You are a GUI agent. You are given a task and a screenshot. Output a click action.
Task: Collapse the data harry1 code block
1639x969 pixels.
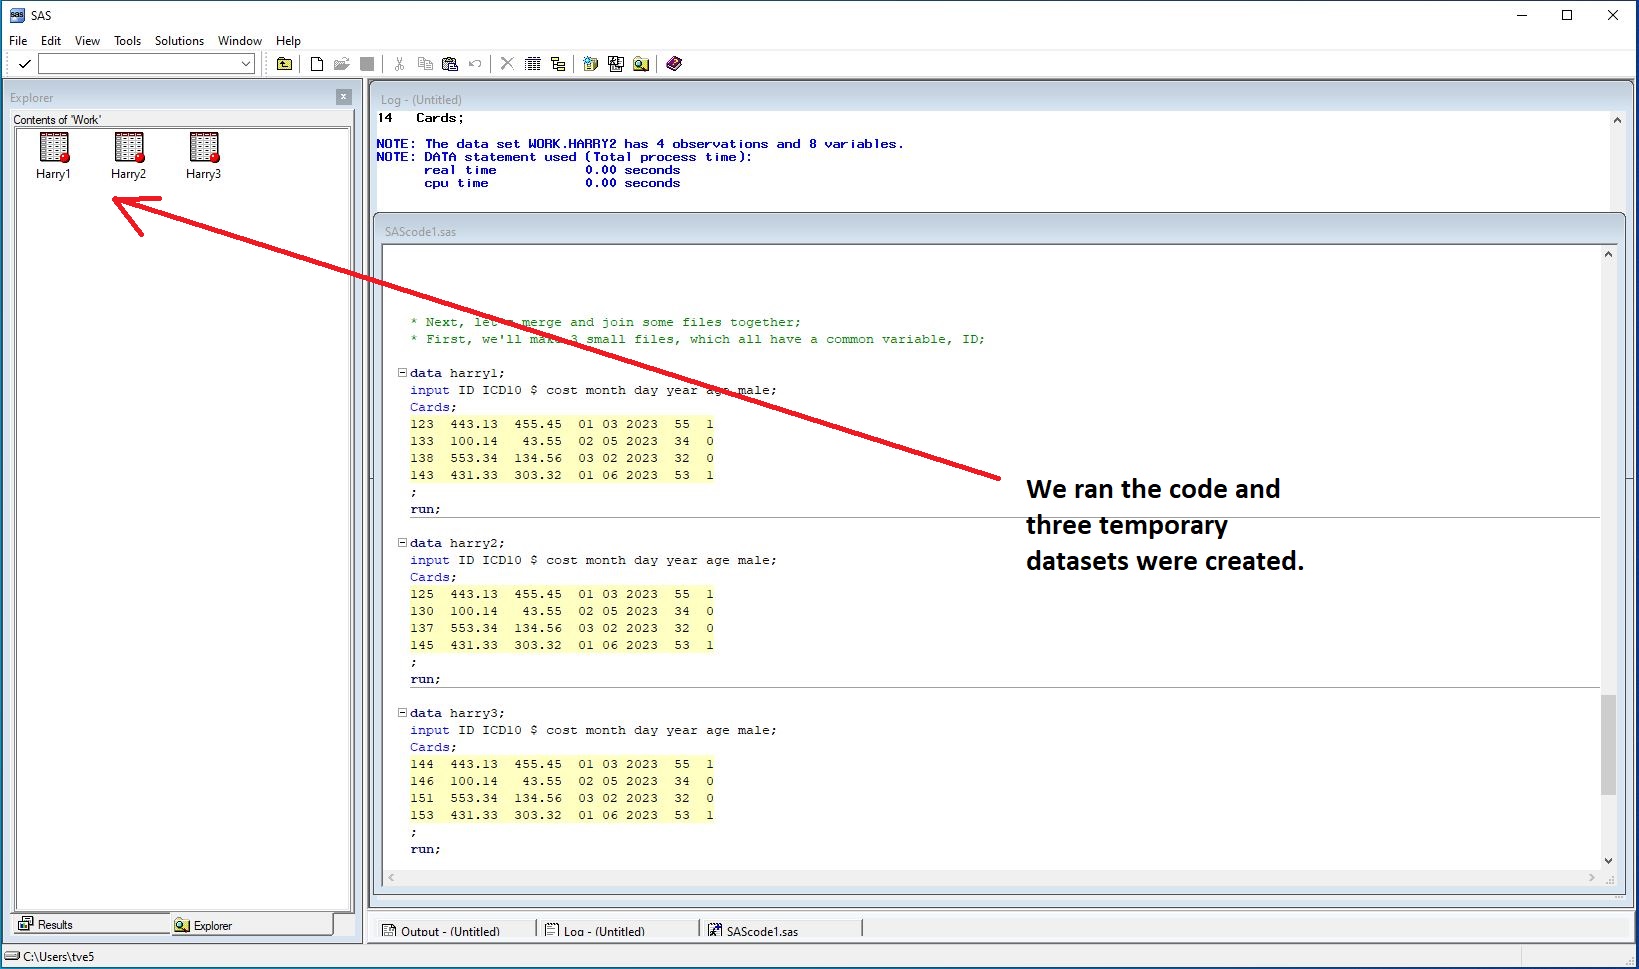click(x=402, y=373)
